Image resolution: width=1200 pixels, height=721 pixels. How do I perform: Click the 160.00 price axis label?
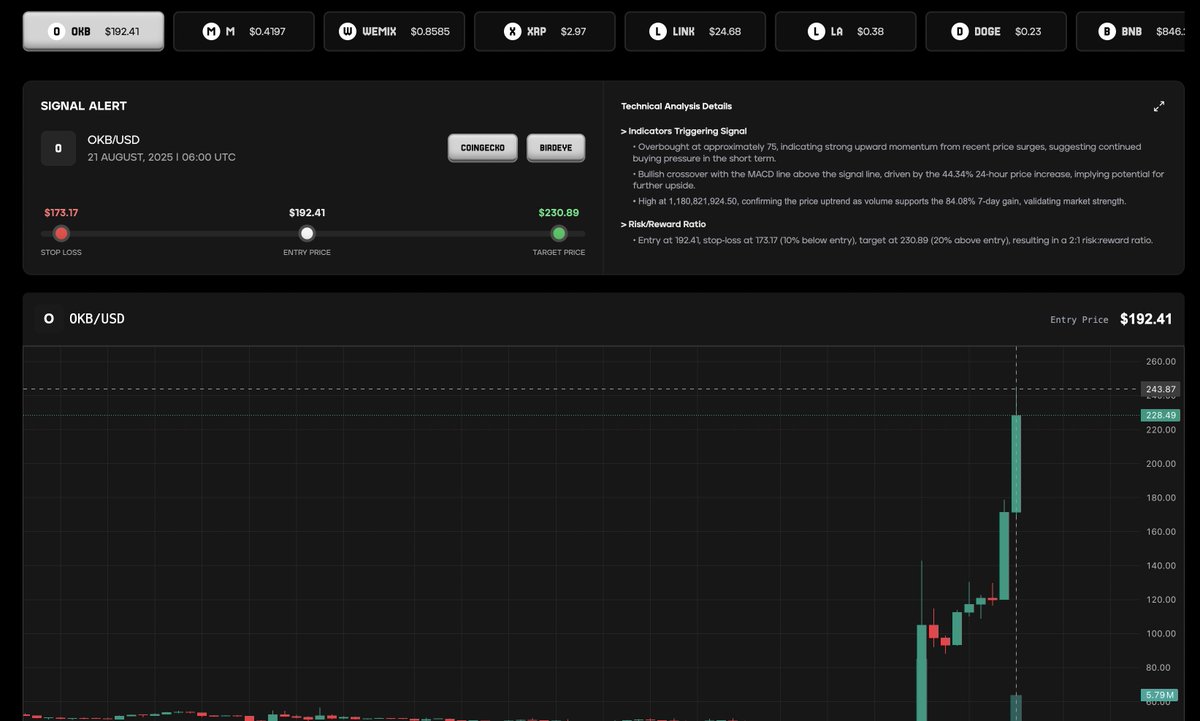click(1161, 532)
